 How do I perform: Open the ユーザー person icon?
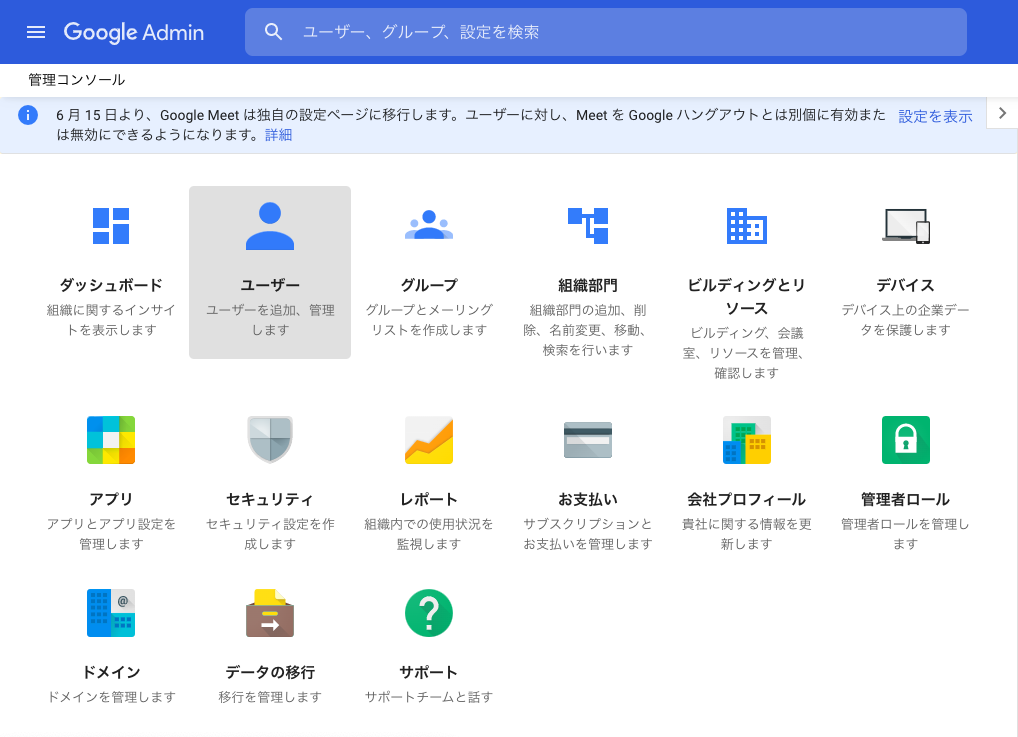point(270,226)
